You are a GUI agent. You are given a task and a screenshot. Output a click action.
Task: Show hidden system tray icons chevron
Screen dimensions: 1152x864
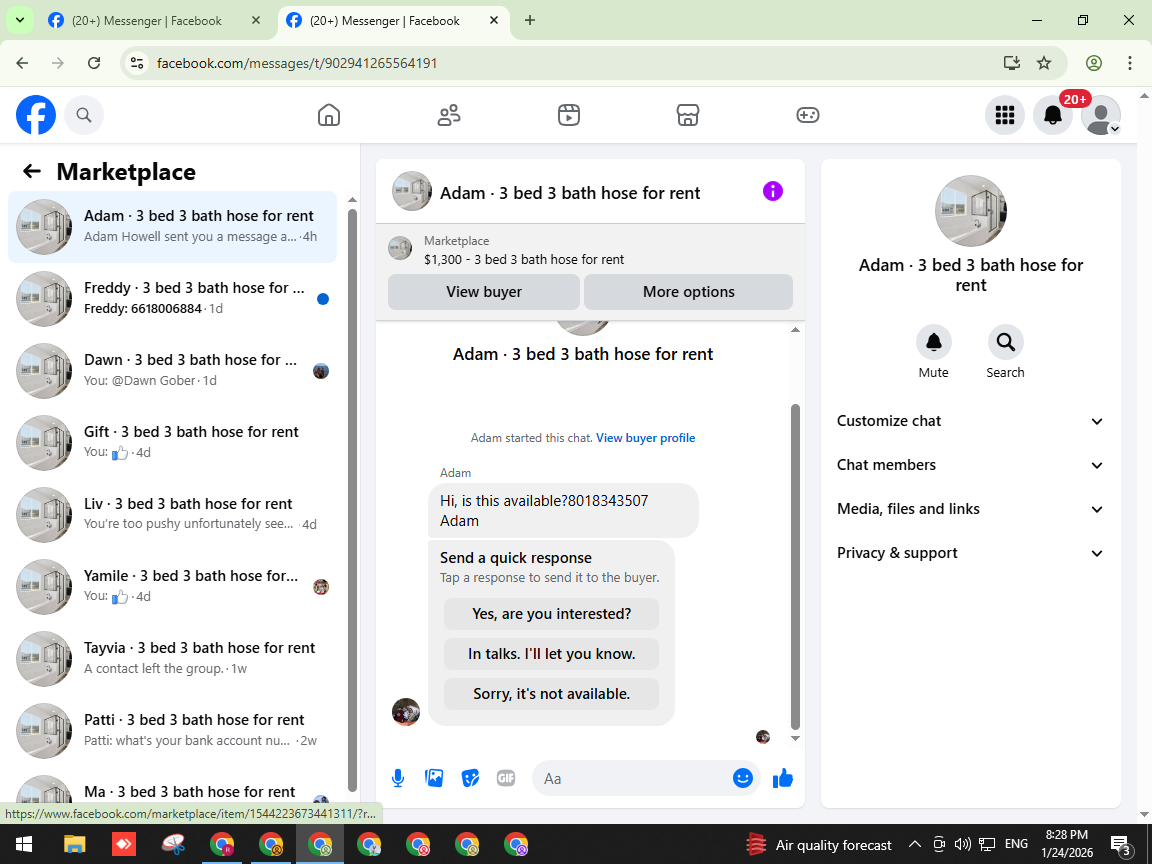tap(915, 844)
